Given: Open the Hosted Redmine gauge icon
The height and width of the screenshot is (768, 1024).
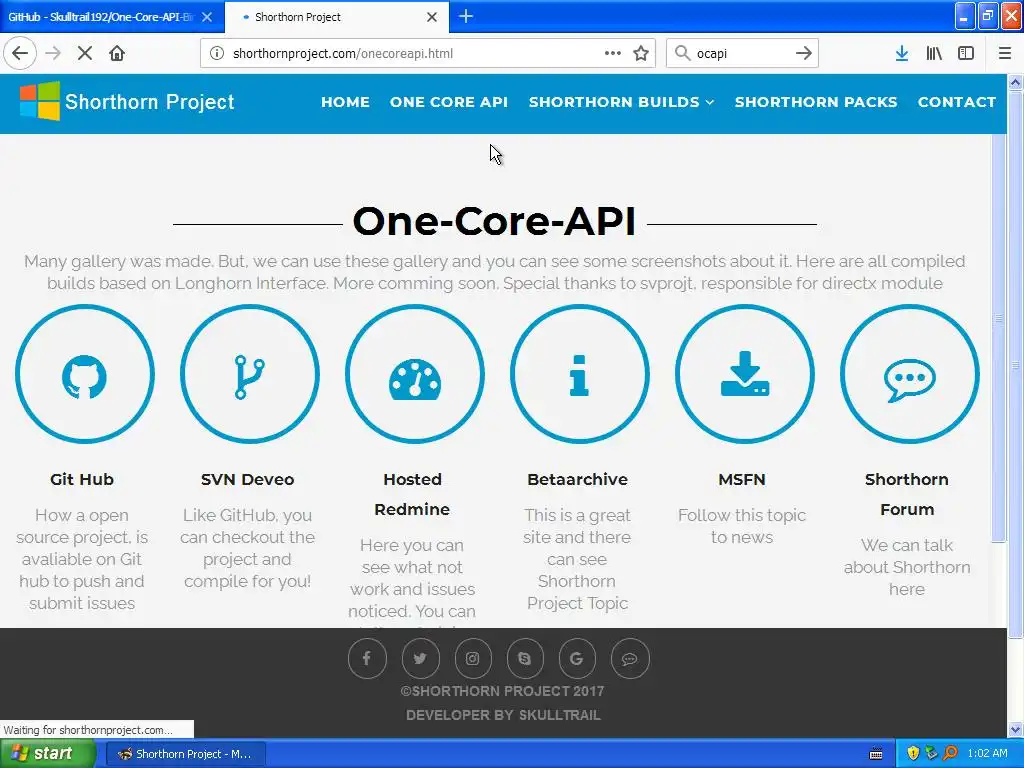Looking at the screenshot, I should tap(415, 374).
